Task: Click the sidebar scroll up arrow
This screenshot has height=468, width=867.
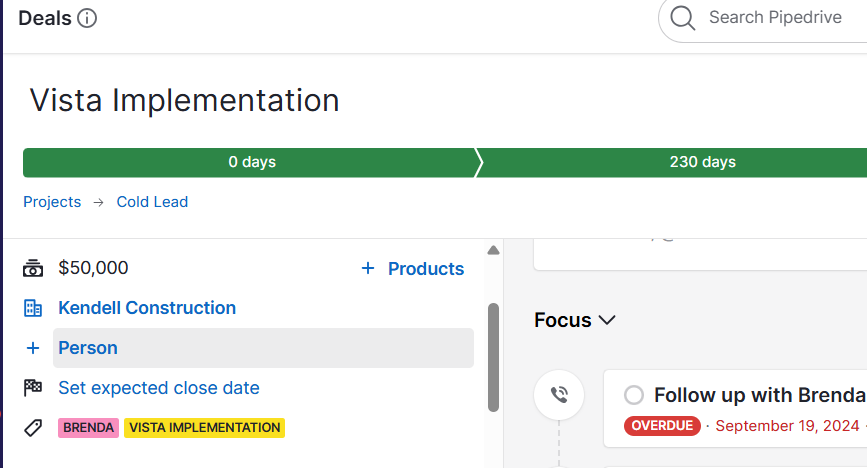Action: pyautogui.click(x=494, y=251)
